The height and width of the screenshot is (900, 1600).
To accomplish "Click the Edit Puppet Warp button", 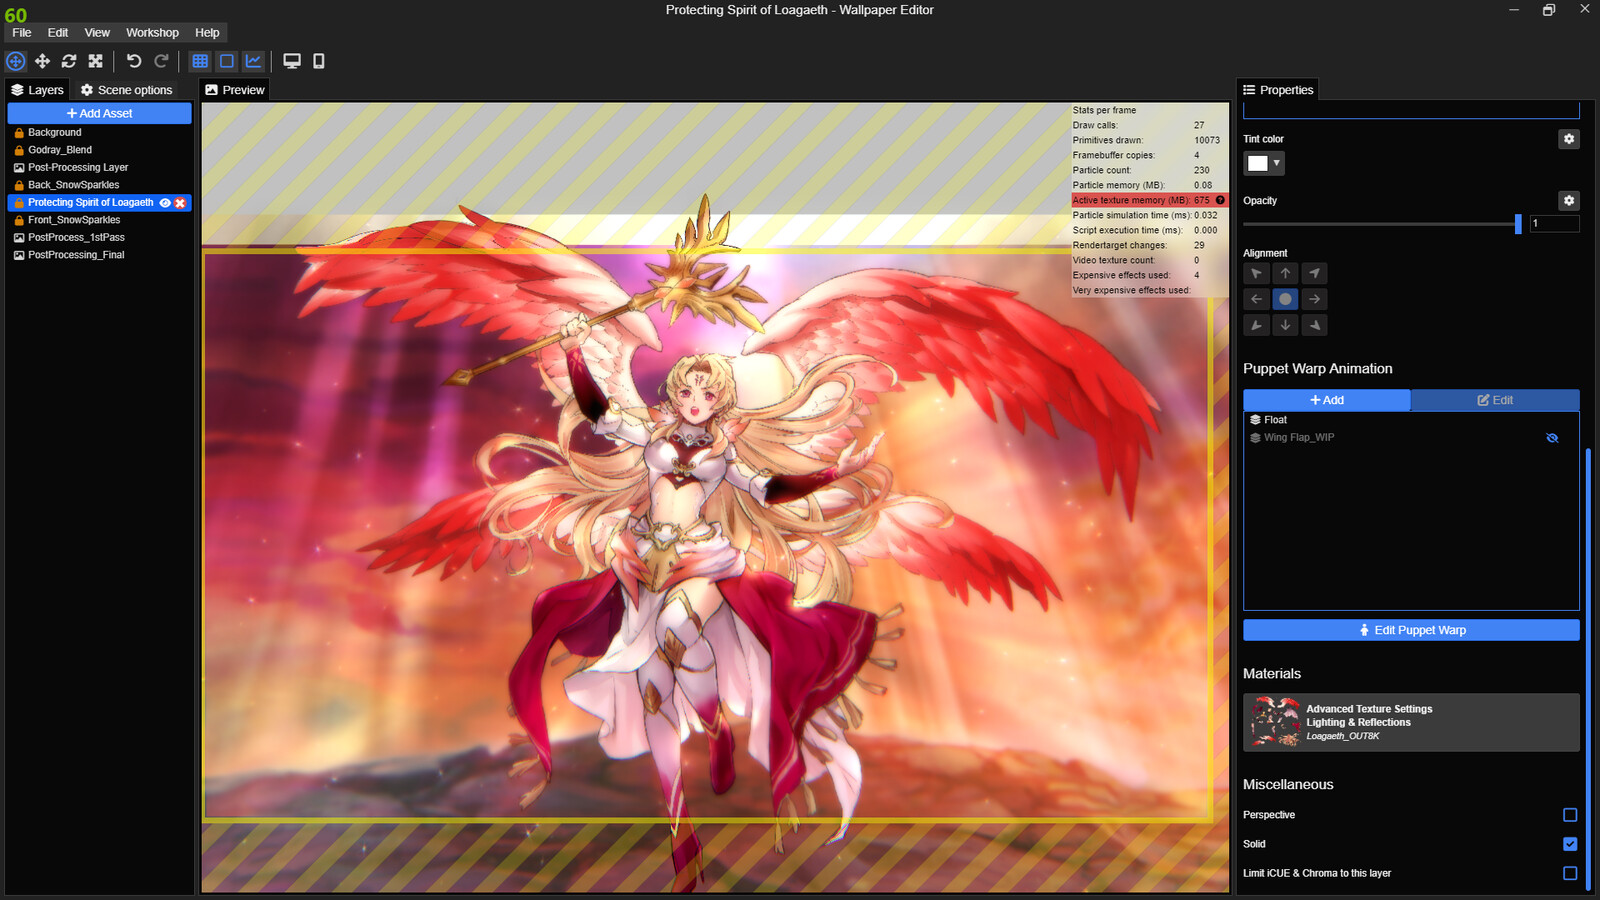I will click(1411, 630).
